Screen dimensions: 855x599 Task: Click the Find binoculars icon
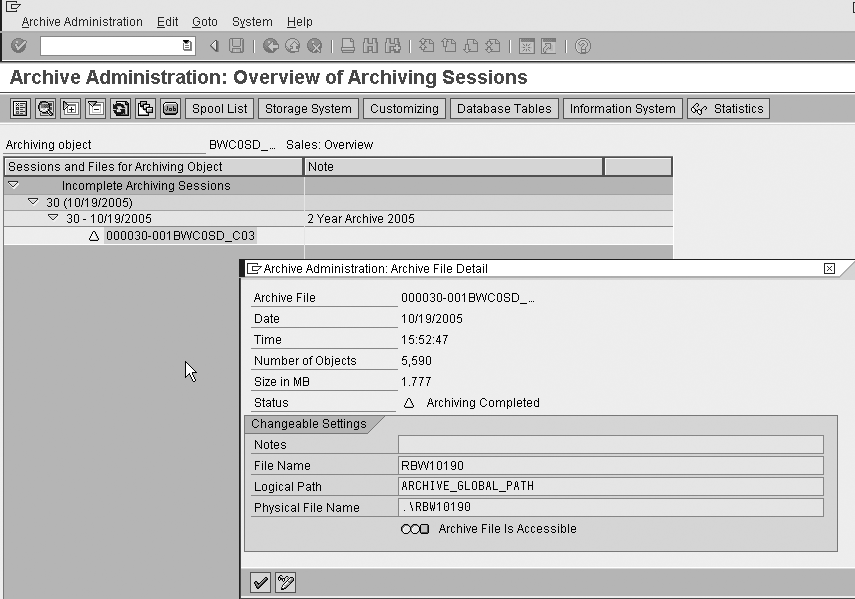click(370, 46)
